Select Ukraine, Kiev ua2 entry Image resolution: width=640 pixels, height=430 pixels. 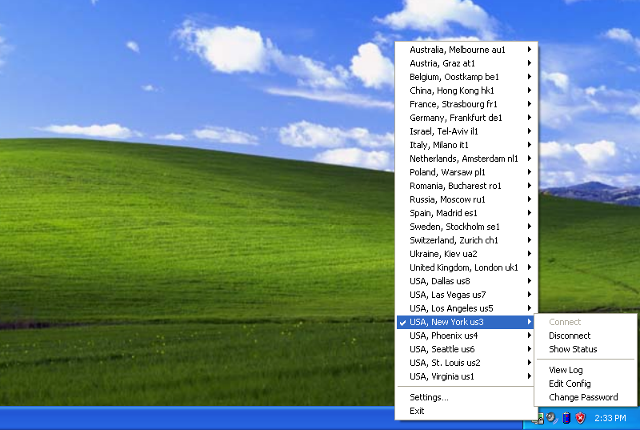(466, 254)
